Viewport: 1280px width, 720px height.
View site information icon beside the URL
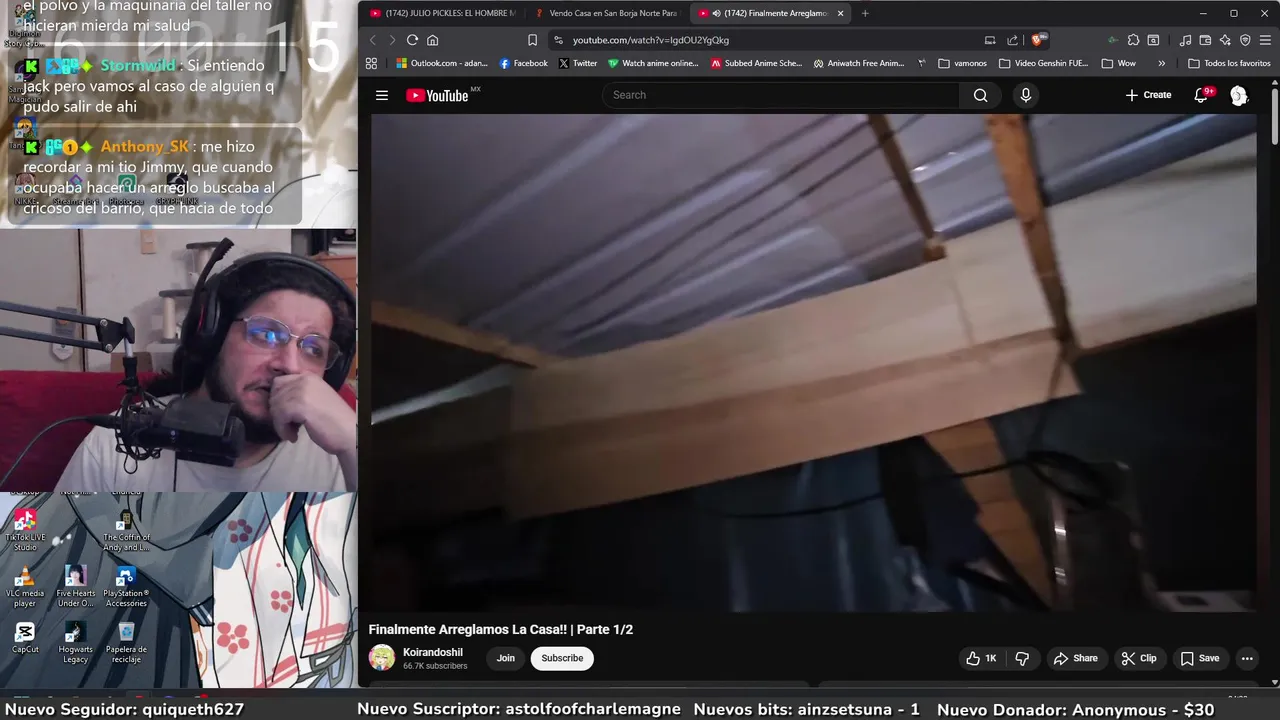558,40
